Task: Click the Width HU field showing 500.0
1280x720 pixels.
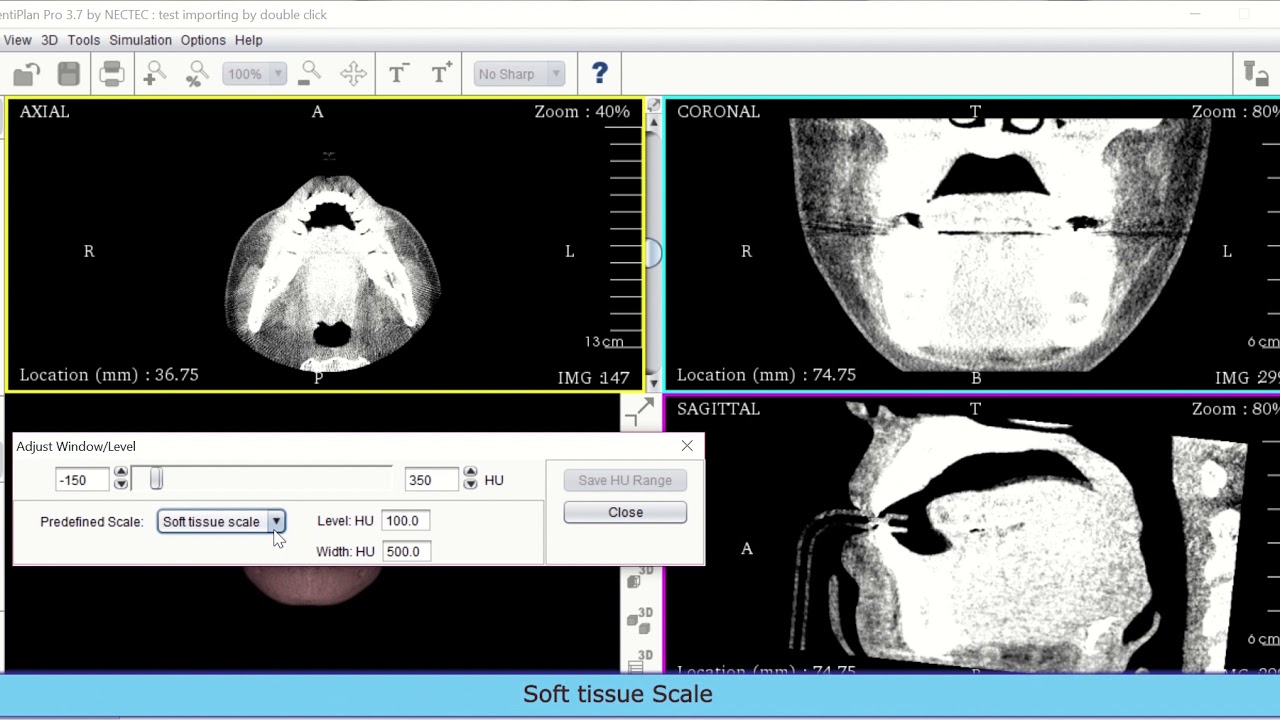Action: coord(406,551)
